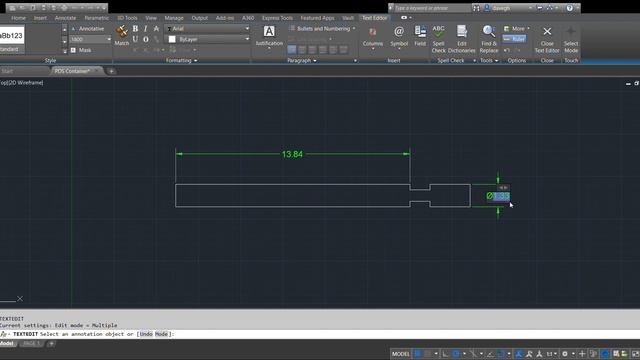Click the clean screen icon in status bar
This screenshot has width=640, height=360.
636,353
